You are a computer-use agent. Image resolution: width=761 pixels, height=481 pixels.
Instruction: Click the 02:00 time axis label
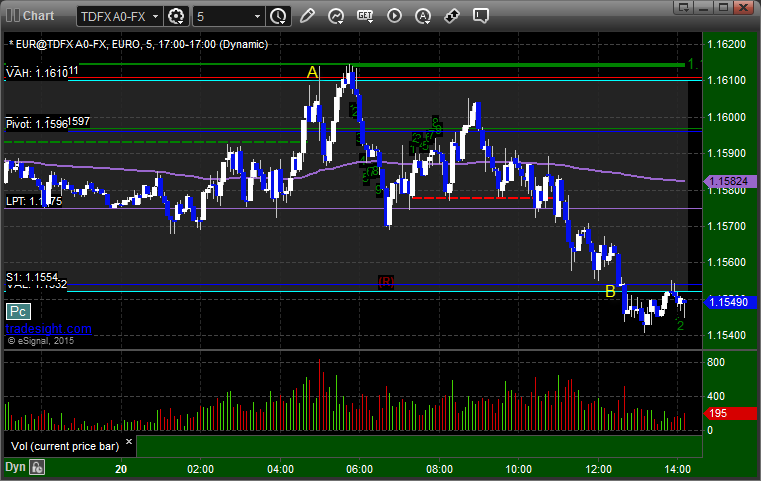click(x=200, y=469)
